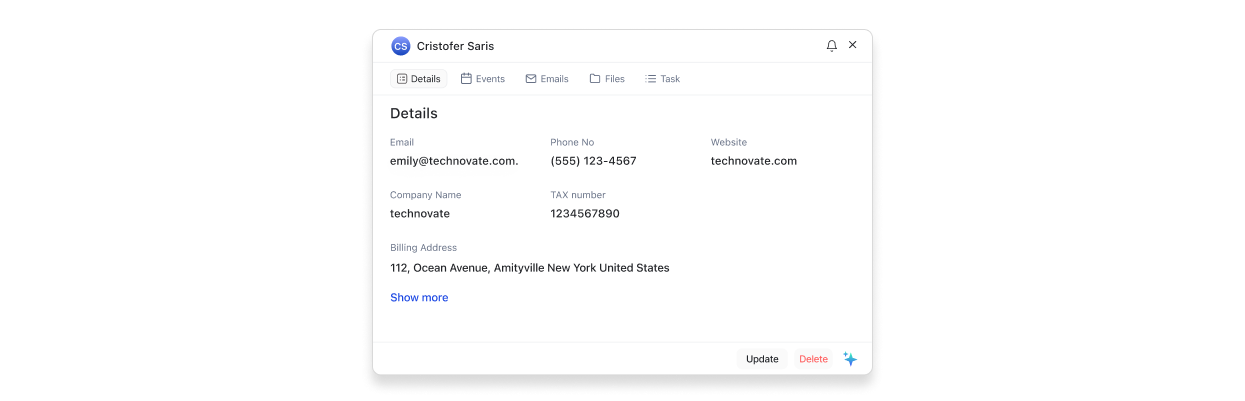The height and width of the screenshot is (401, 1245).
Task: Click the CS avatar badge
Action: (x=401, y=46)
